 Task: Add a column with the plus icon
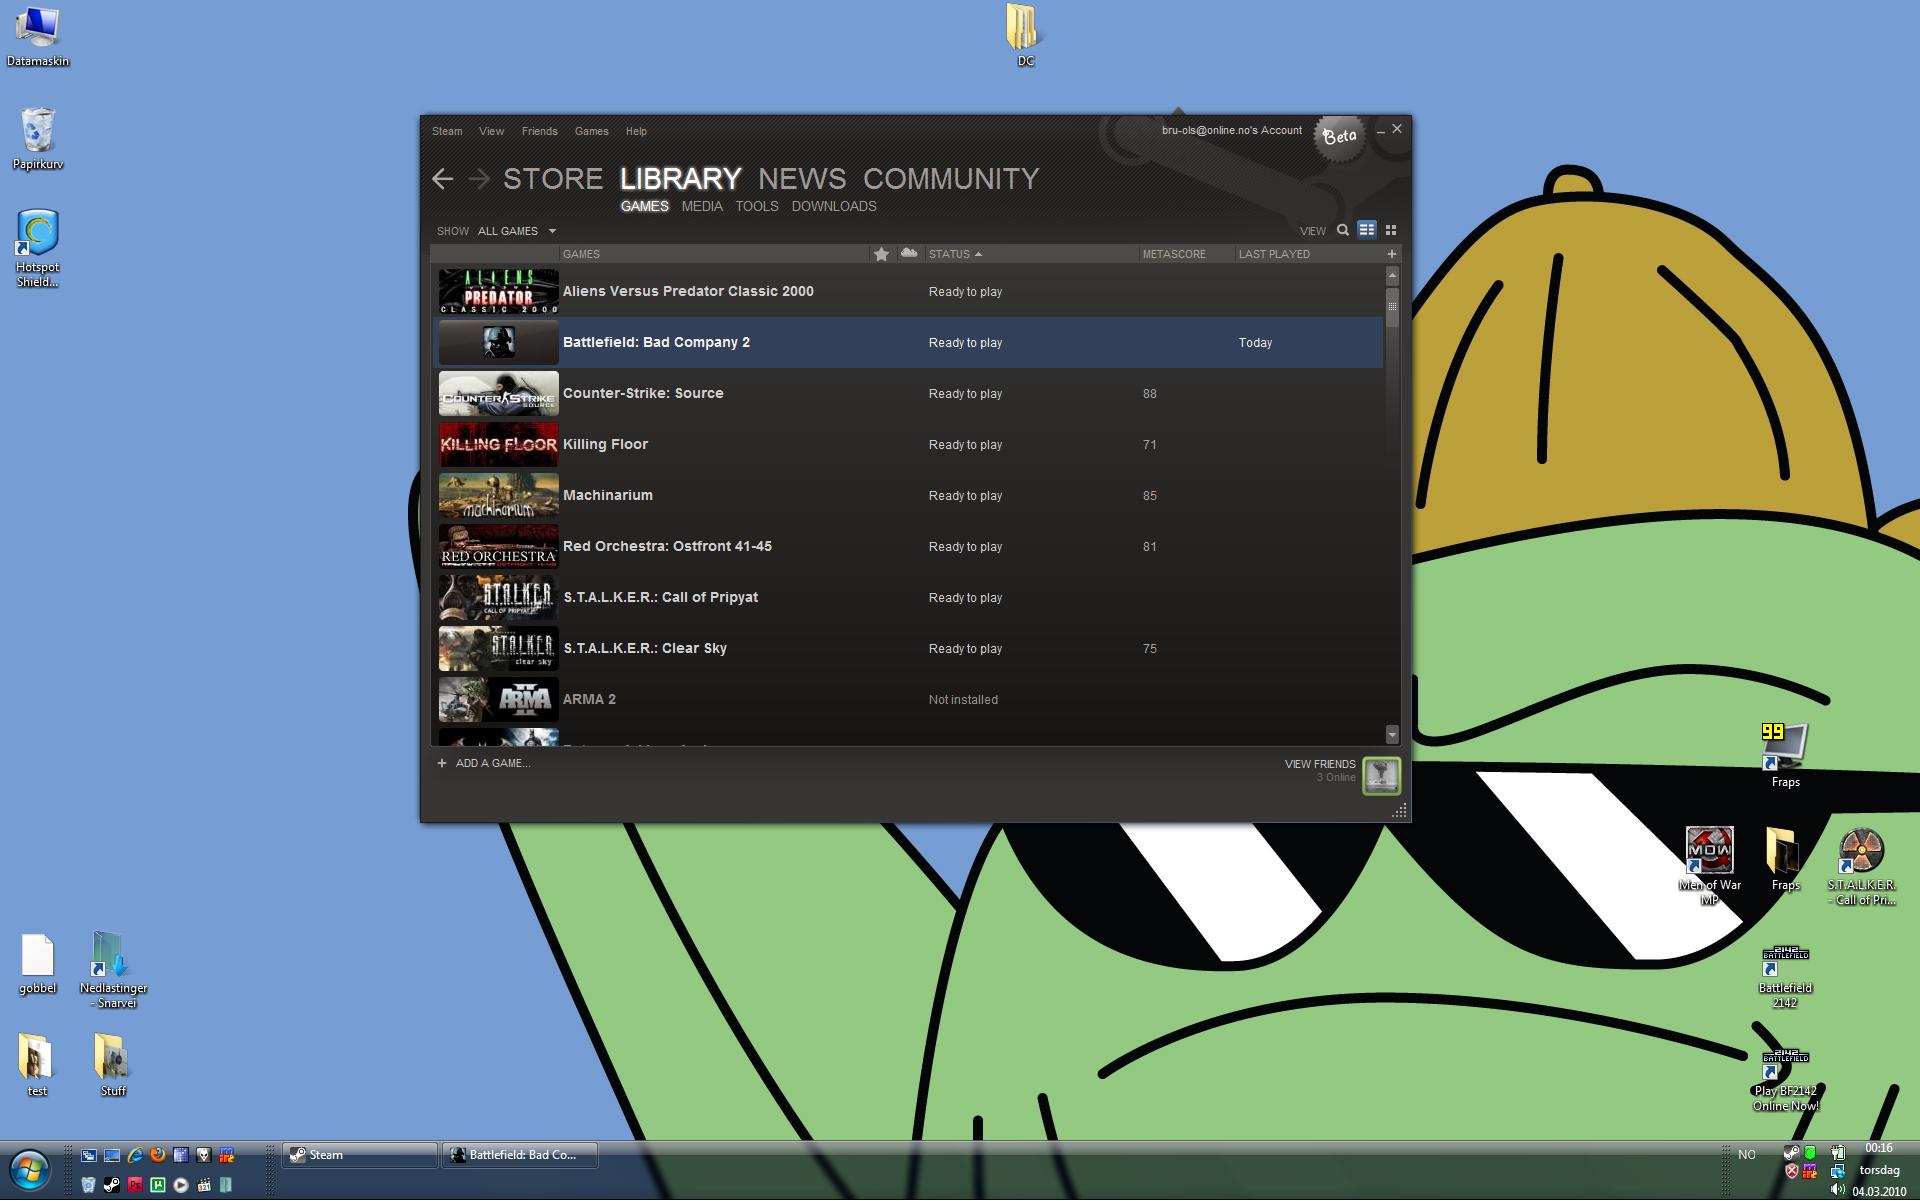(x=1391, y=254)
